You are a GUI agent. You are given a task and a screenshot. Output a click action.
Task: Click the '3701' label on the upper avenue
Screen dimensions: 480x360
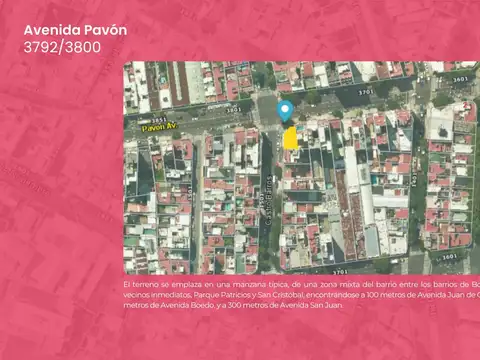click(x=366, y=92)
